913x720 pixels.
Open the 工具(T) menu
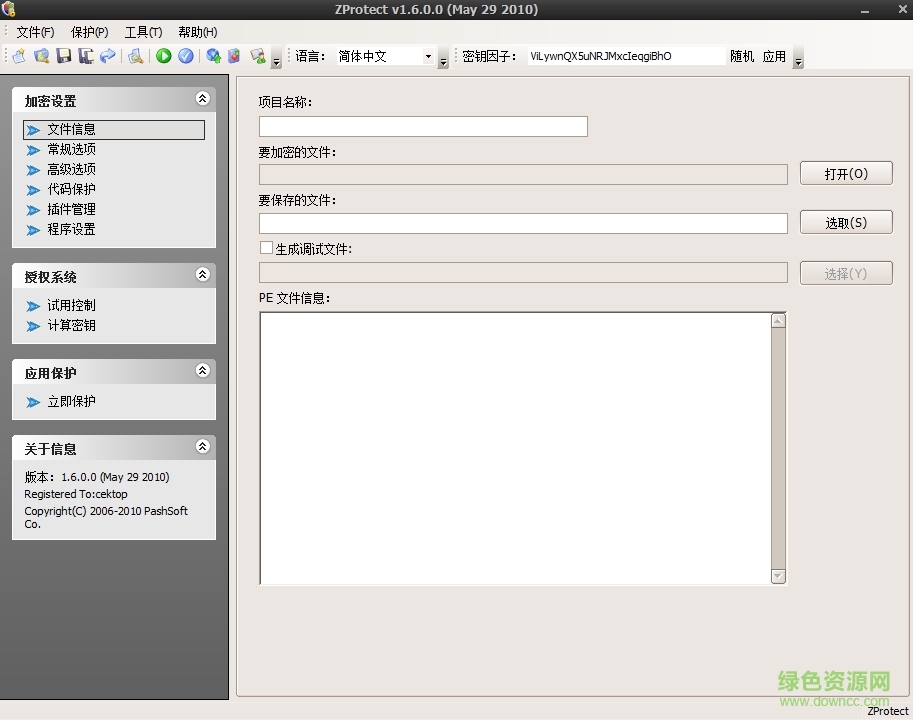point(142,31)
